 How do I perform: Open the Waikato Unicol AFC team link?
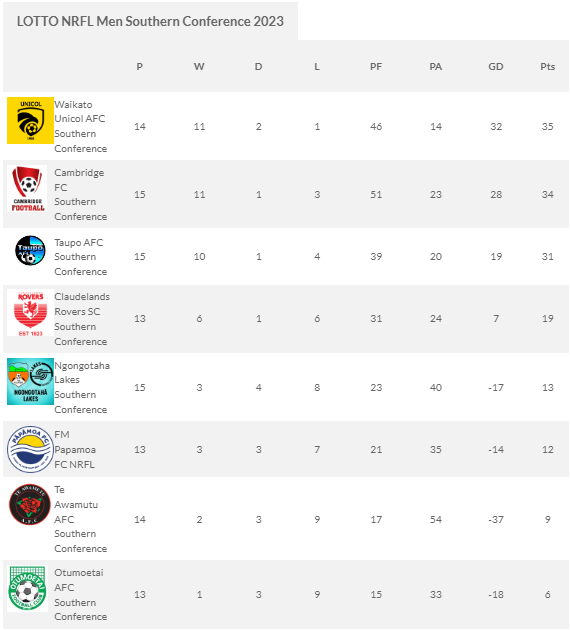point(81,127)
